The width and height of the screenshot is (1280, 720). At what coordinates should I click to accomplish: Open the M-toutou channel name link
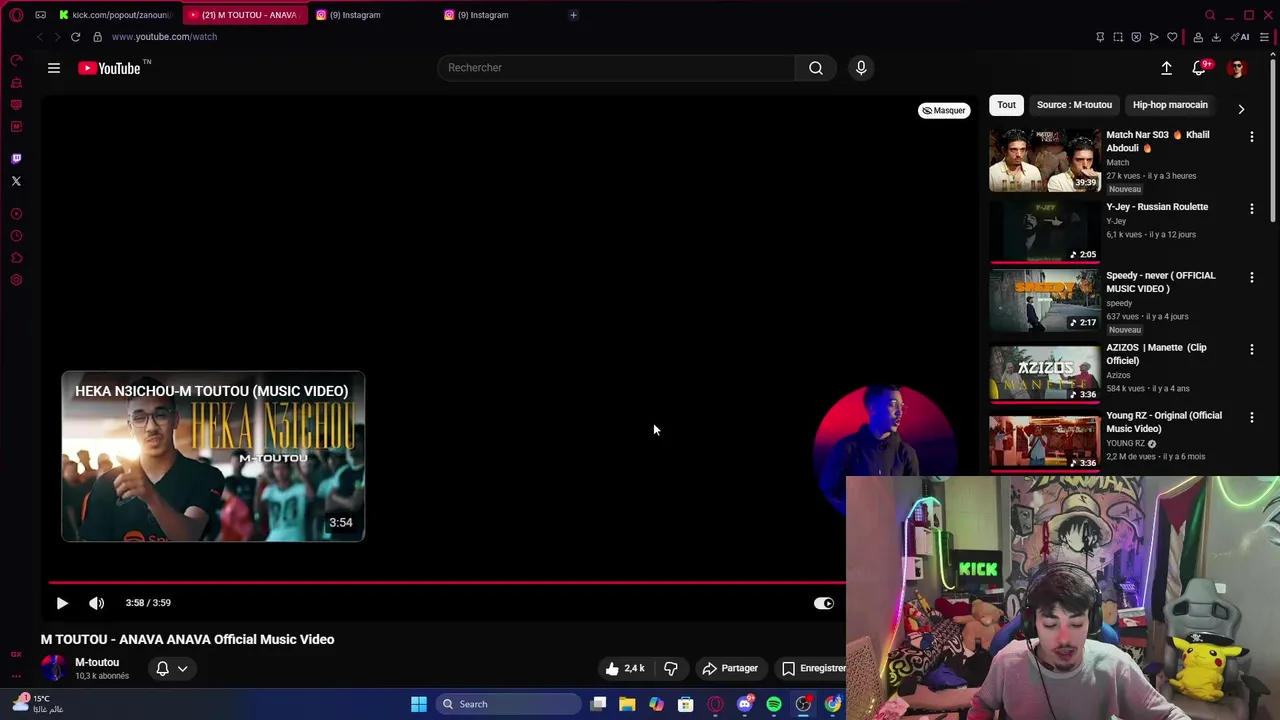pos(97,662)
